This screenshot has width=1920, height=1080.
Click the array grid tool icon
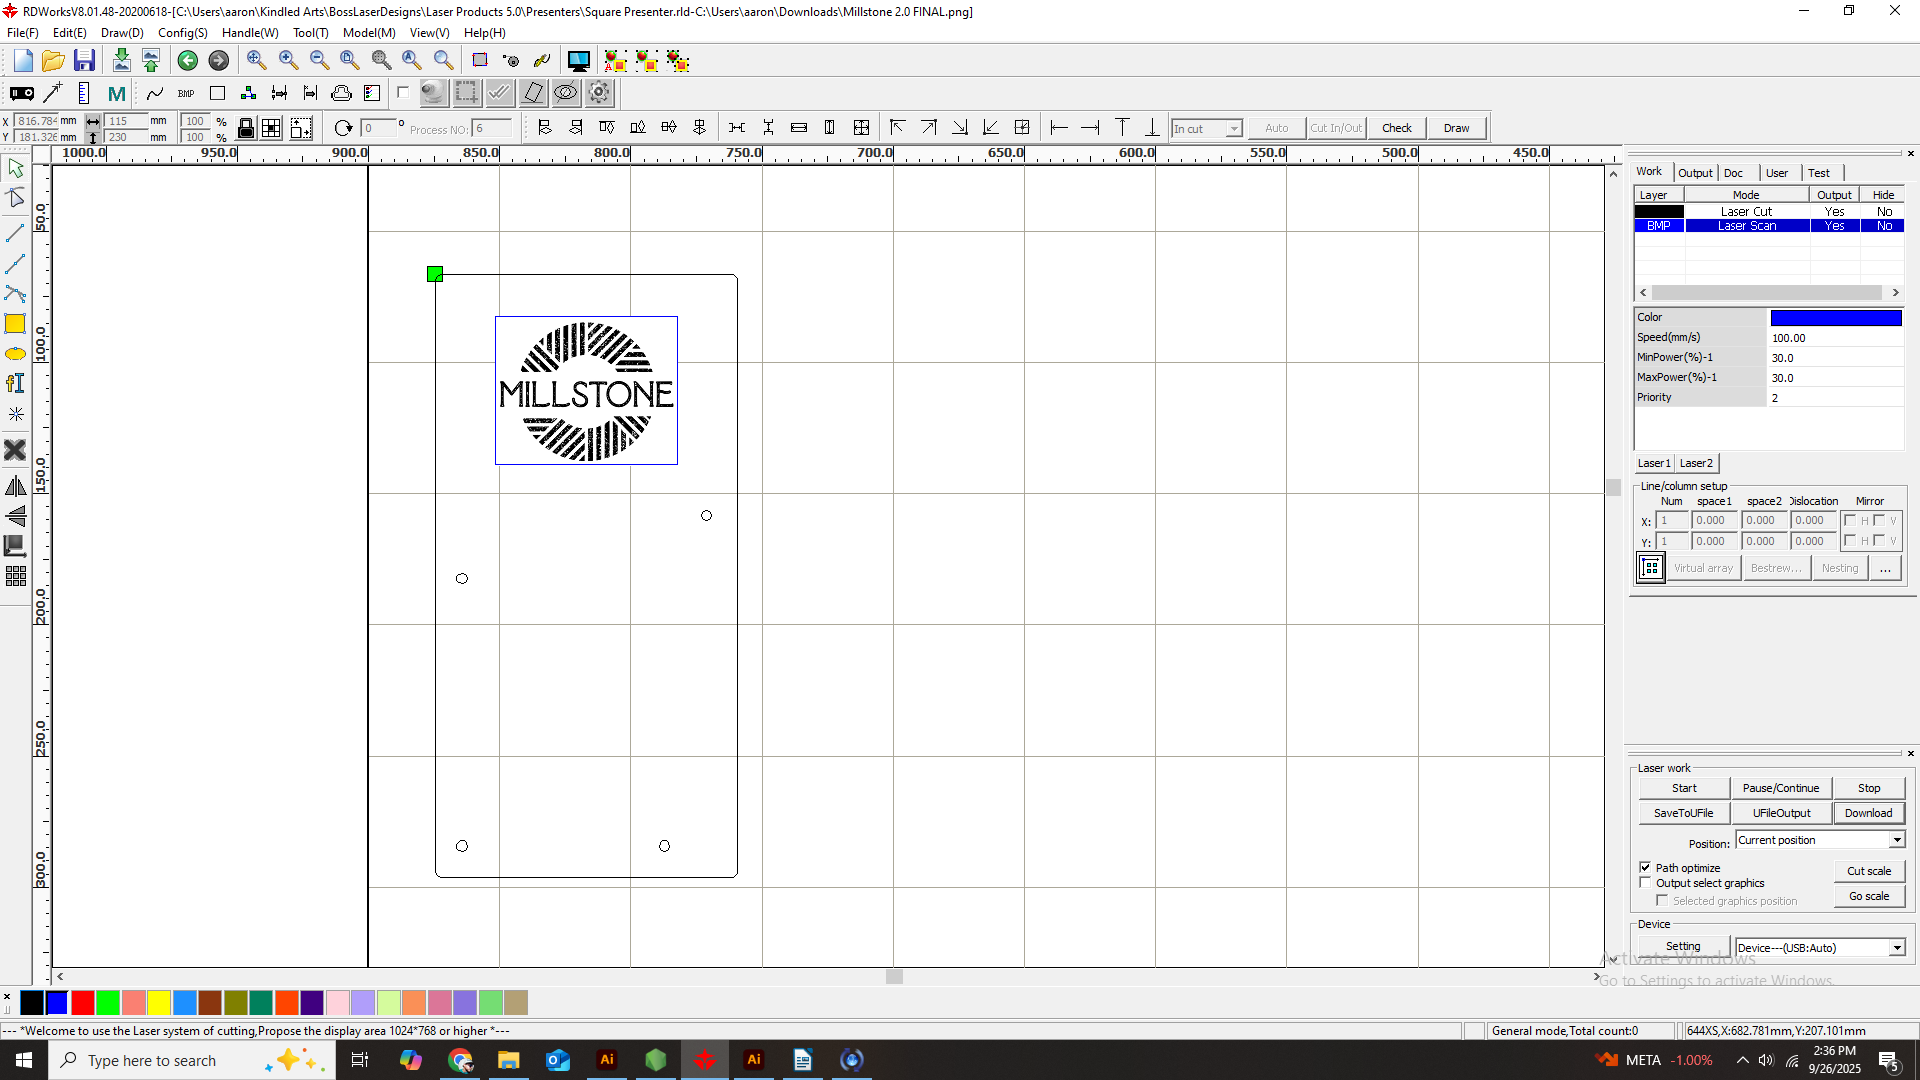pos(15,577)
